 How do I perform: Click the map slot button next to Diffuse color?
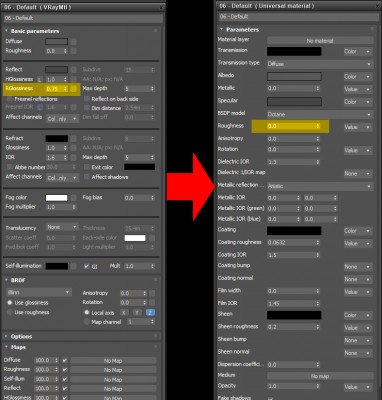point(73,42)
